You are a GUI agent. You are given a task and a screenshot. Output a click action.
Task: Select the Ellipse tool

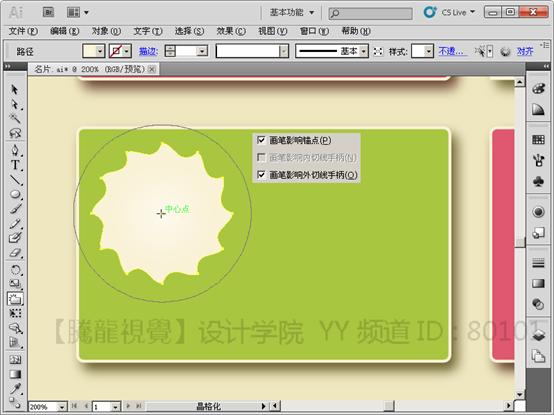15,194
